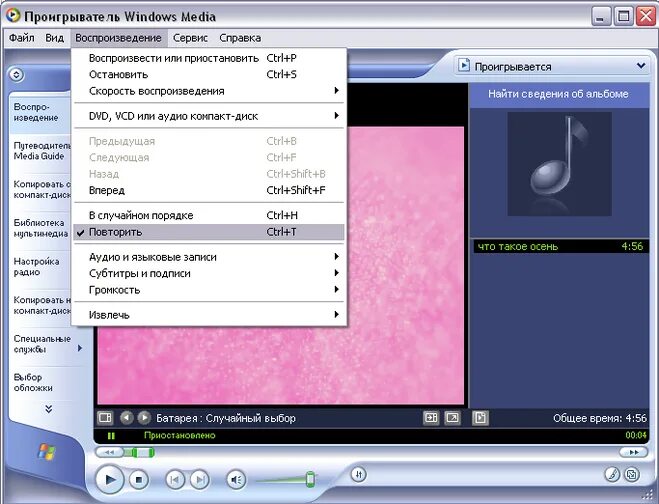Open the Сервис menu
Screen dimensions: 659x504
190,38
